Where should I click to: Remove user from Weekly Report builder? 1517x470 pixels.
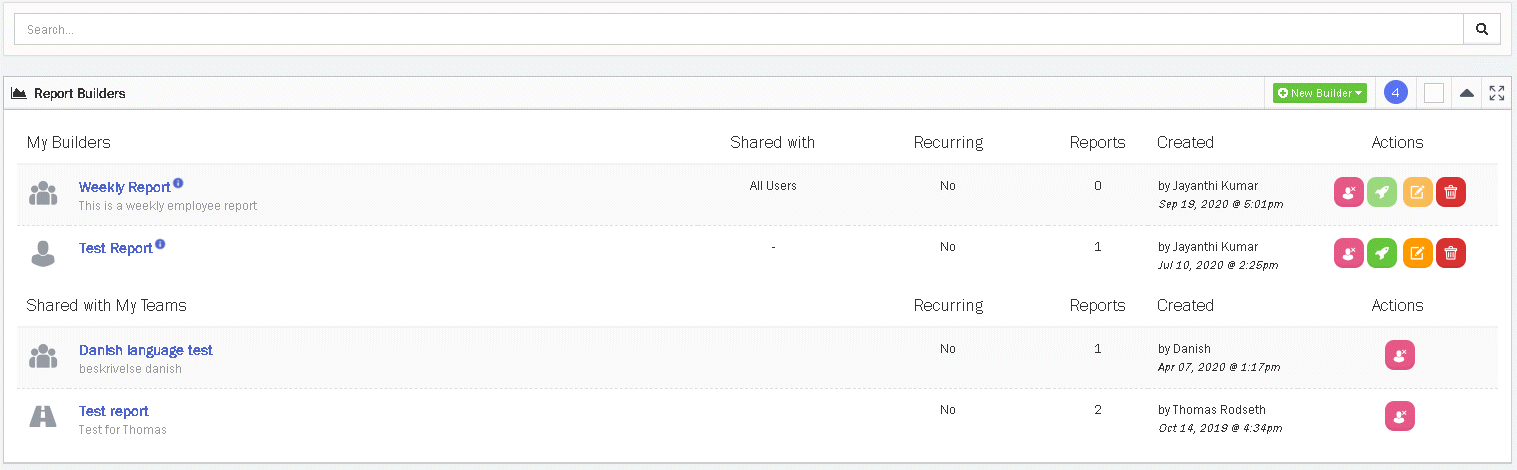(1348, 192)
